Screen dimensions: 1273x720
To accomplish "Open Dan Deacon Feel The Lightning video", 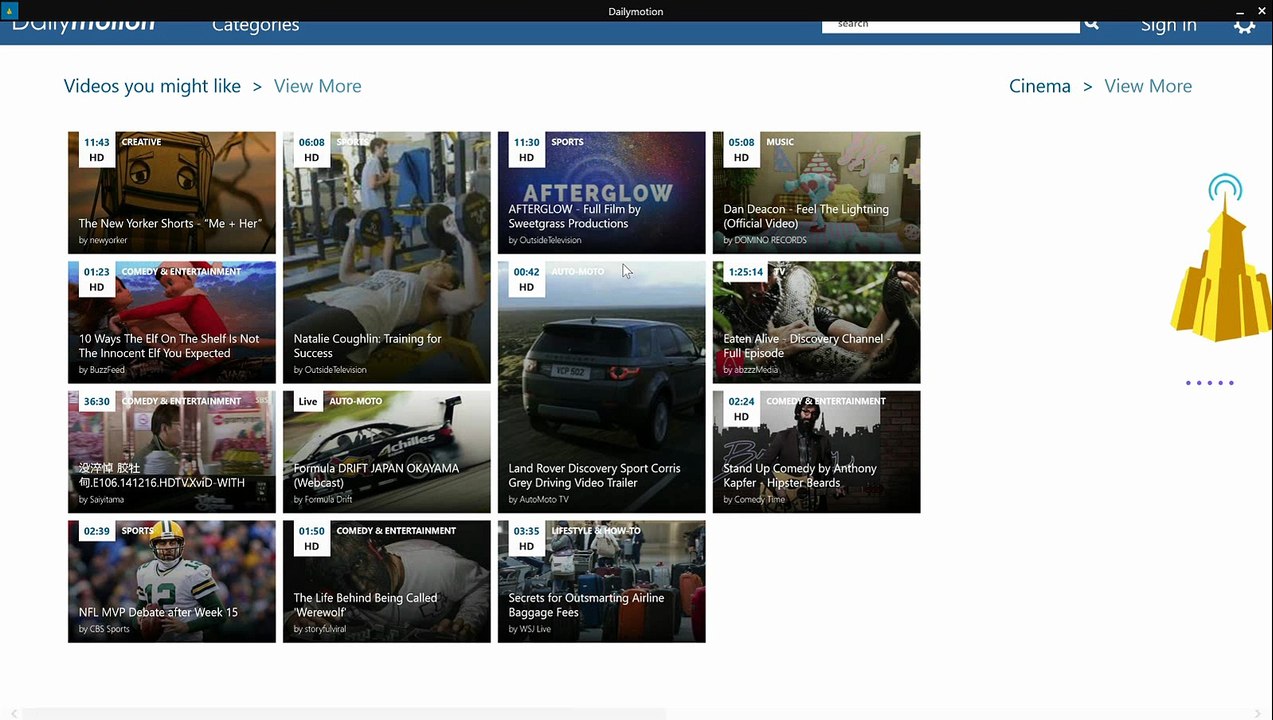I will (x=817, y=193).
